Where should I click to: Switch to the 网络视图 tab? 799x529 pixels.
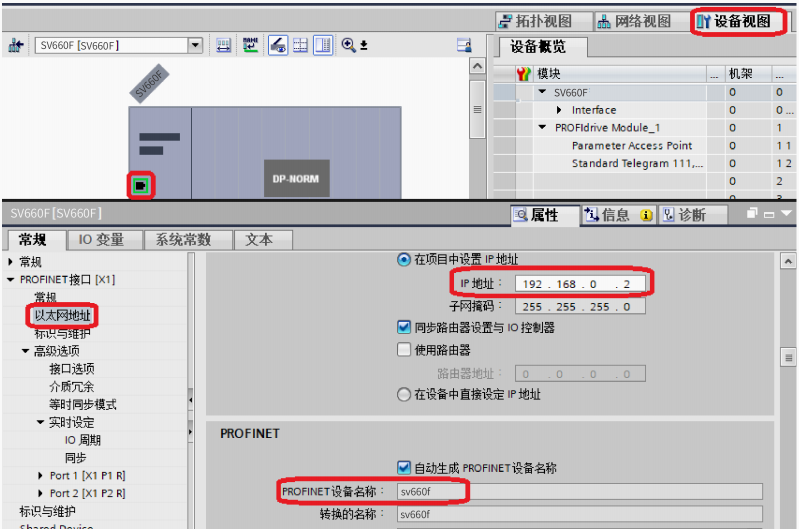pos(642,21)
